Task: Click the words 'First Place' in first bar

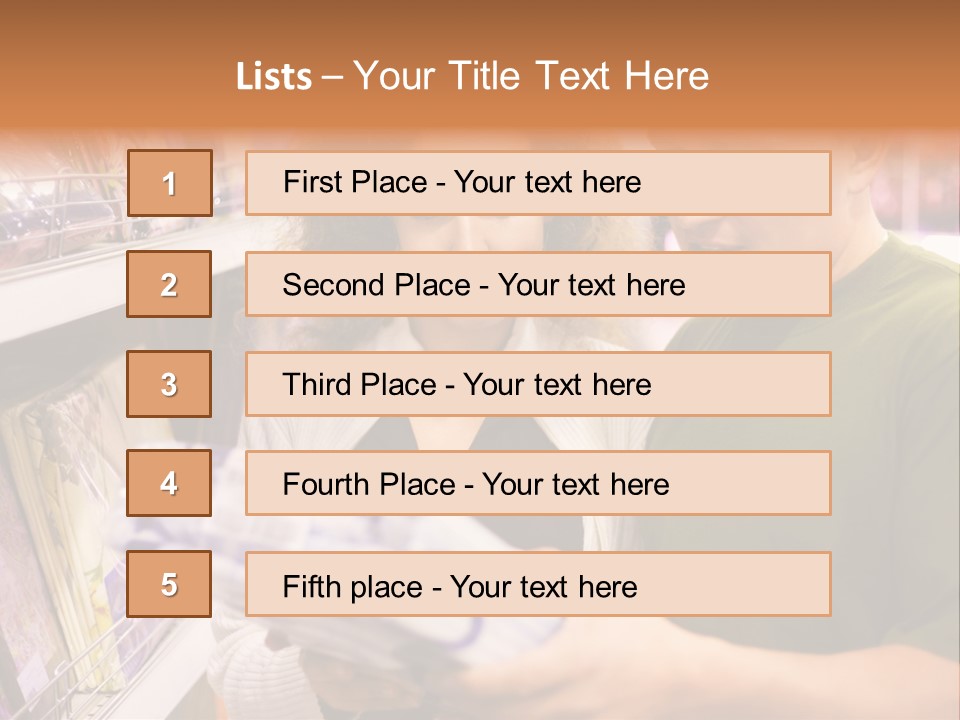Action: (355, 182)
